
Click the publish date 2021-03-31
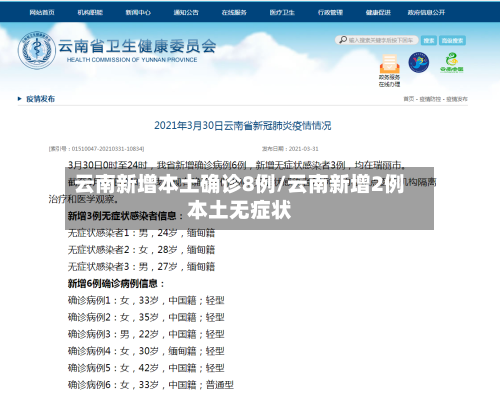[303, 149]
